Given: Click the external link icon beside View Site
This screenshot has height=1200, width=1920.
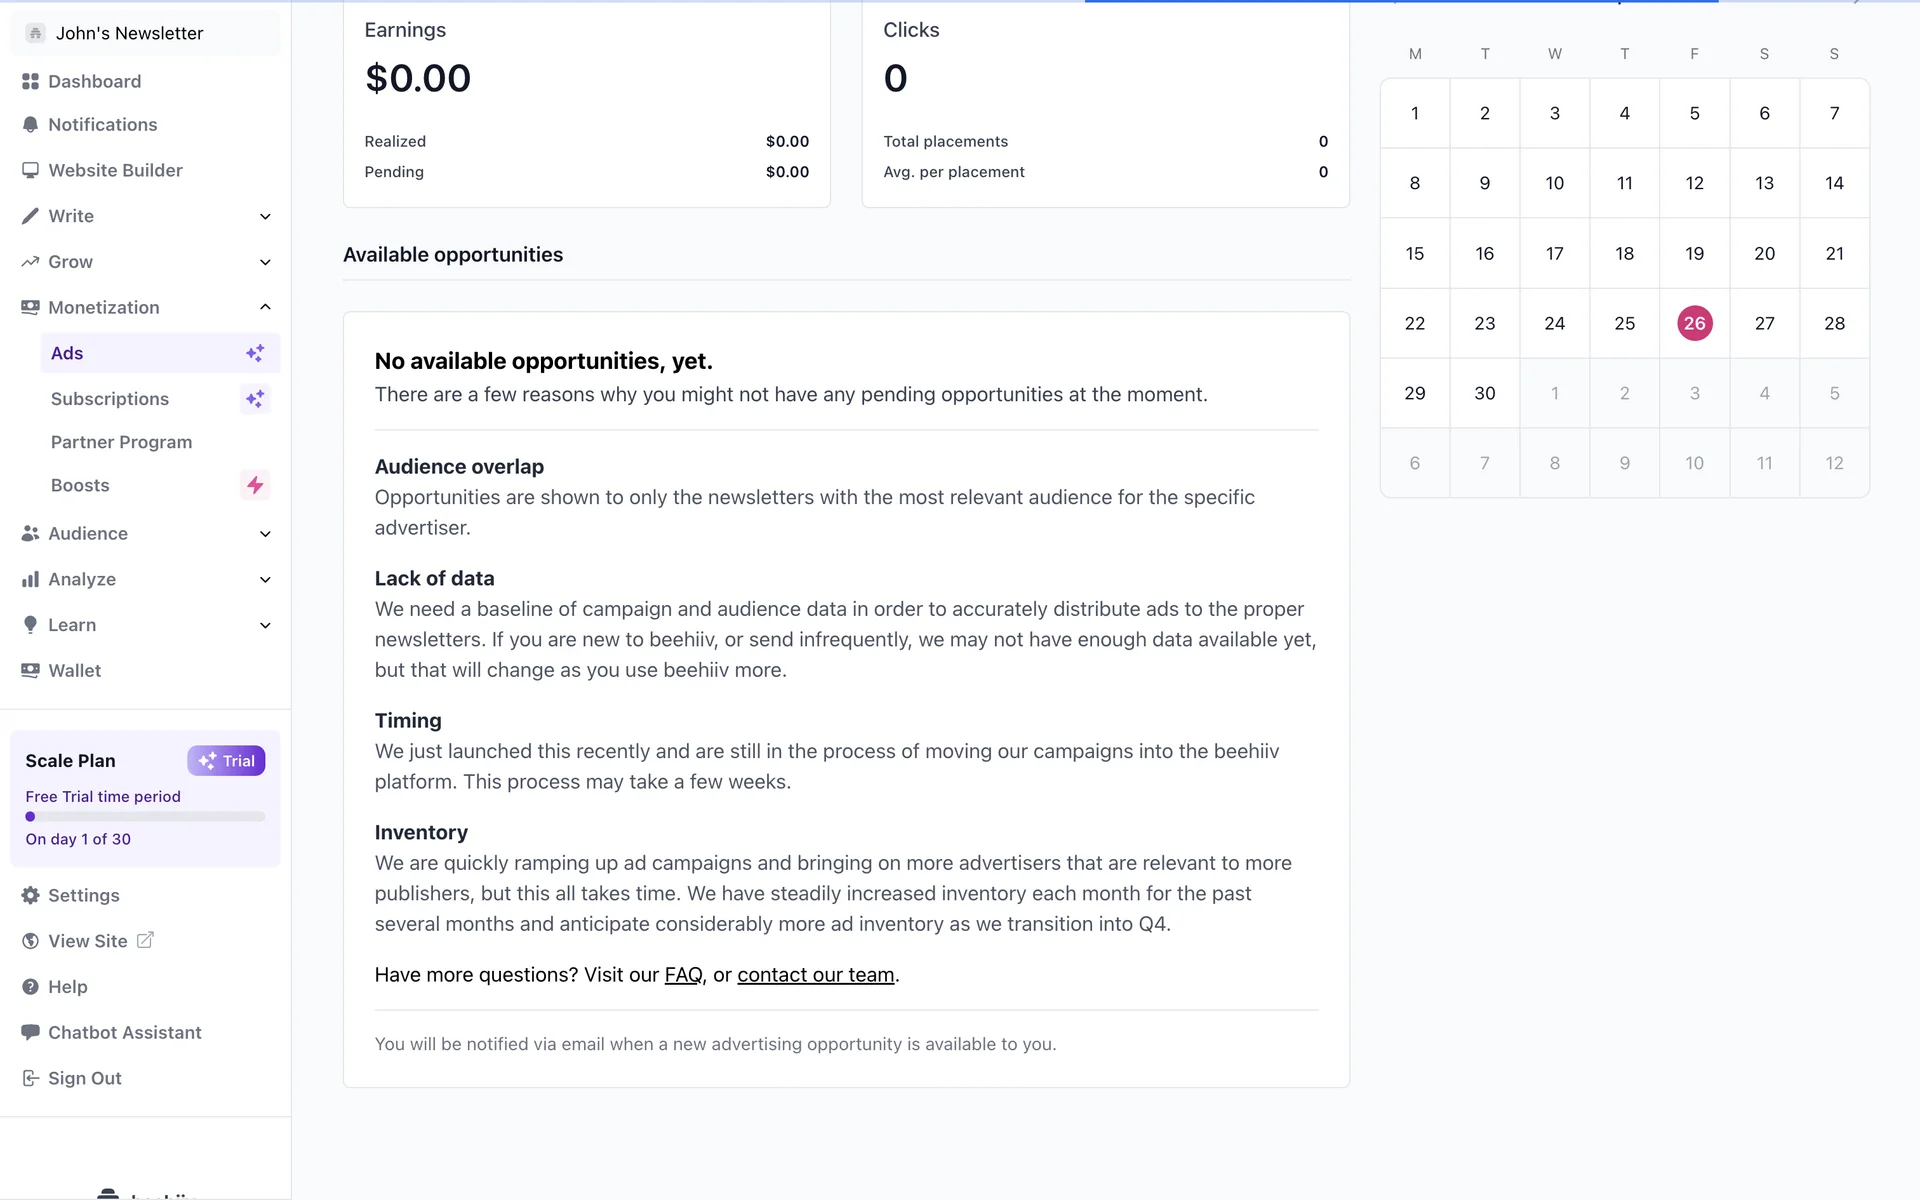Looking at the screenshot, I should pyautogui.click(x=145, y=940).
